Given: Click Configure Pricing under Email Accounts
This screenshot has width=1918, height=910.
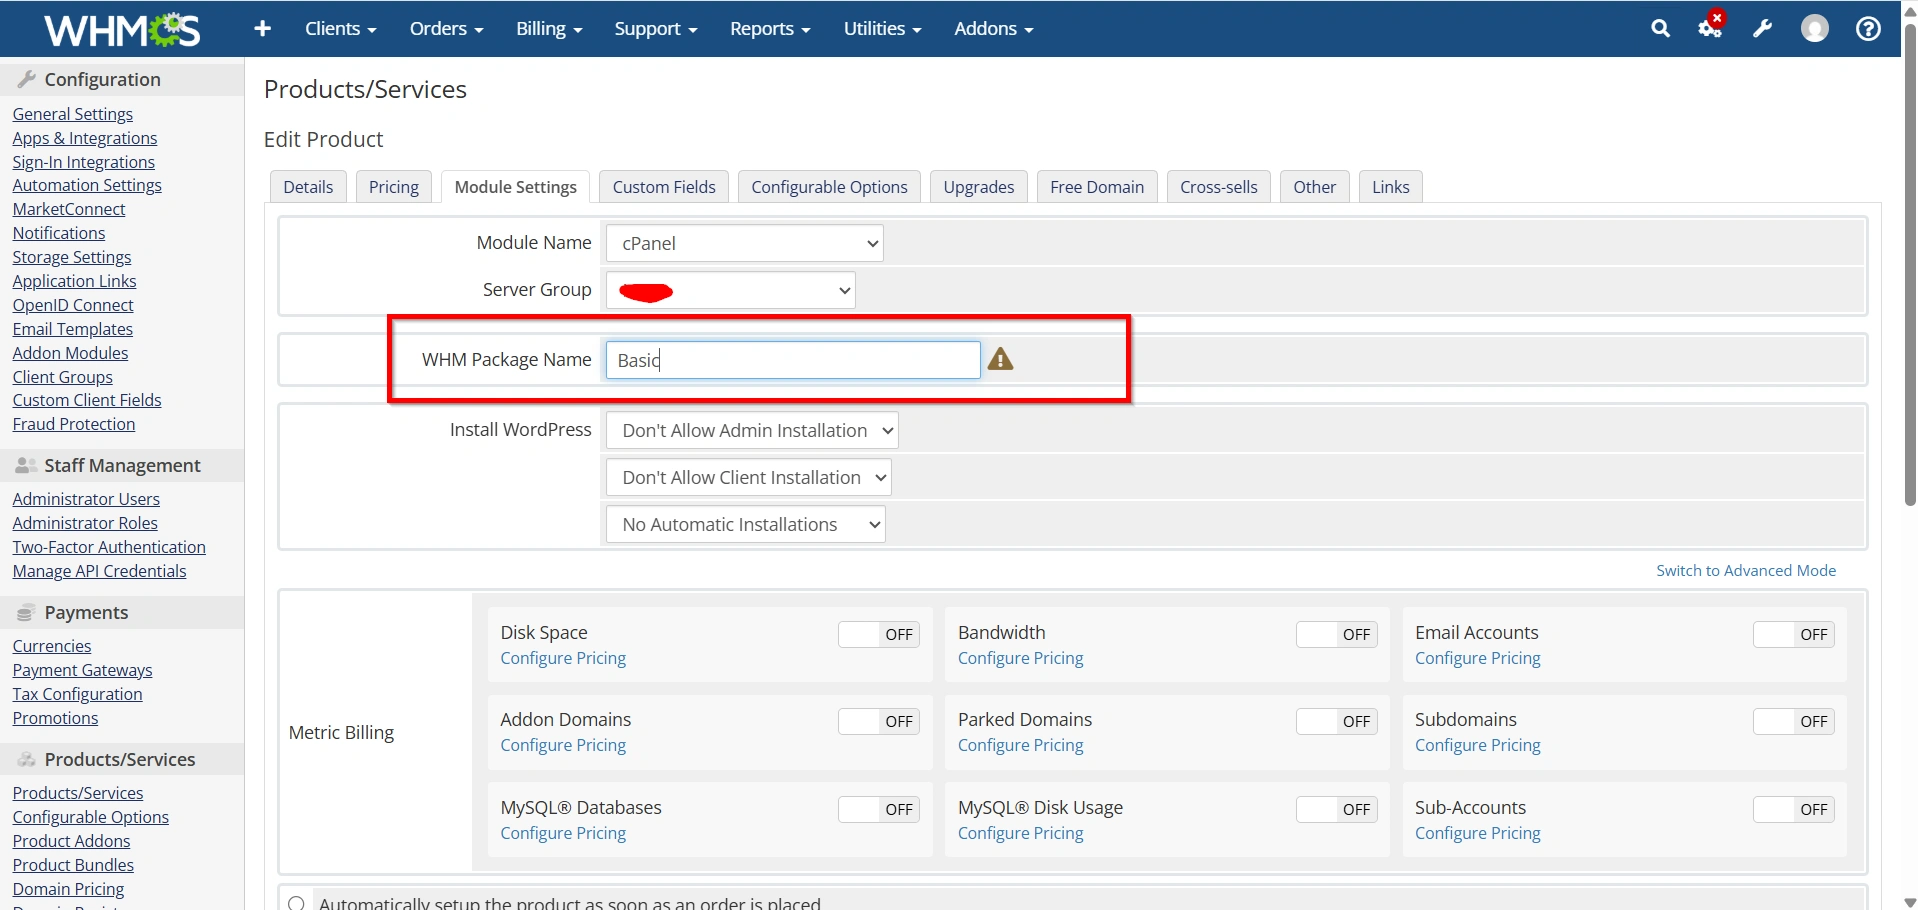Looking at the screenshot, I should point(1478,658).
